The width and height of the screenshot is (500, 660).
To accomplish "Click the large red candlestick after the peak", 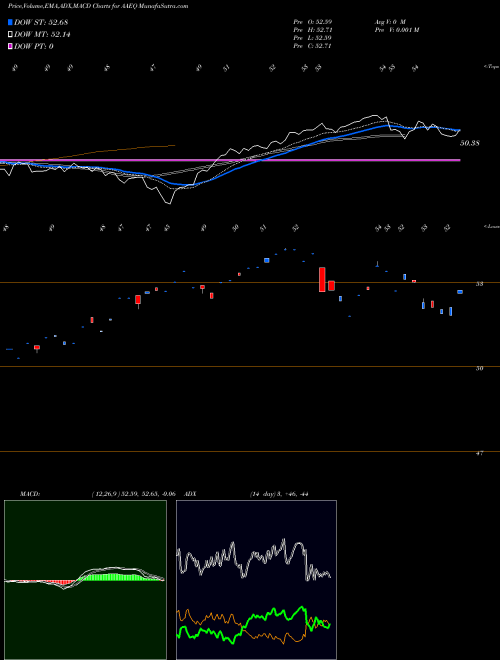I will tap(322, 279).
